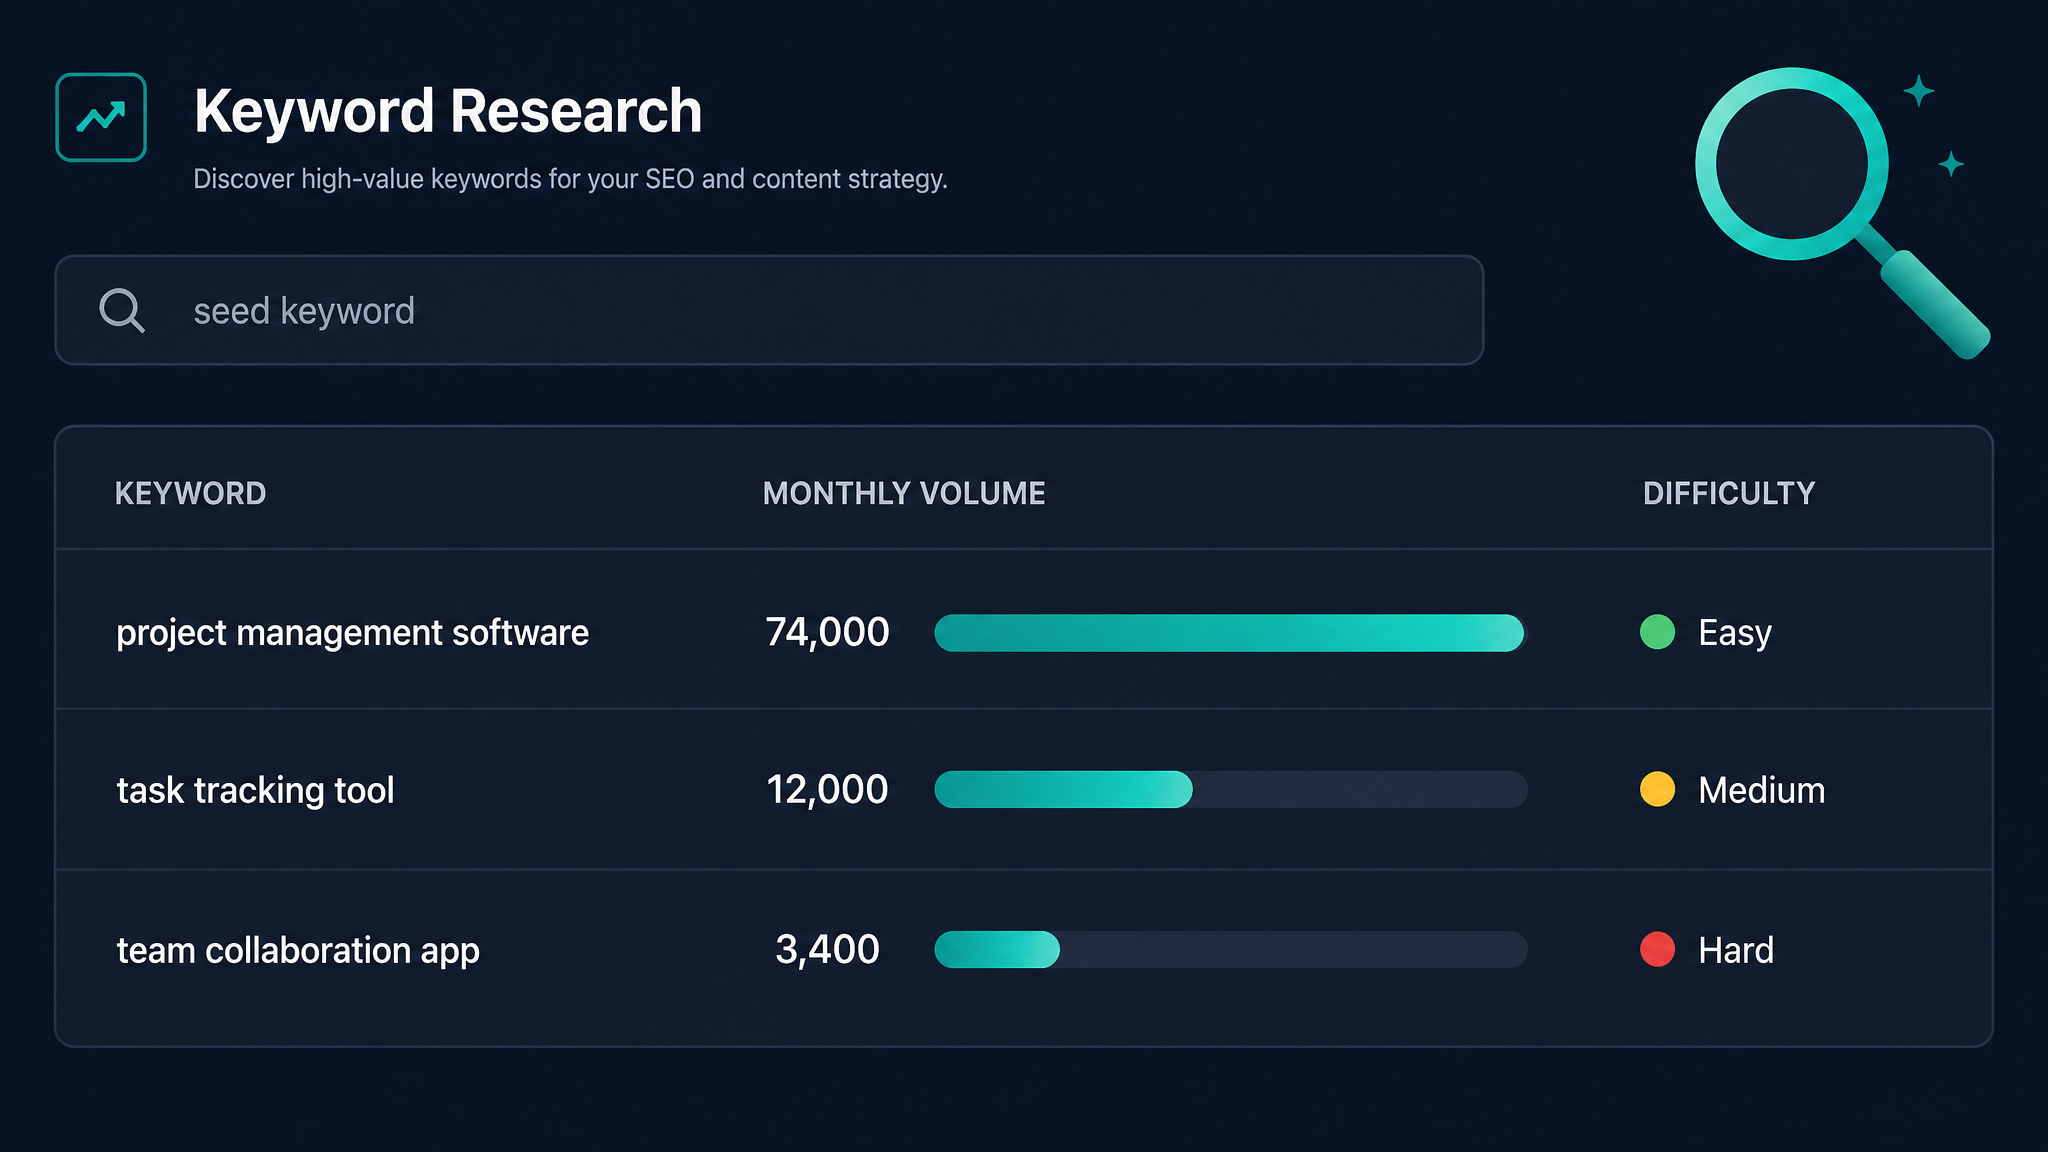Viewport: 2048px width, 1152px height.
Task: Click the 3,400 volume progress bar
Action: (x=1231, y=949)
